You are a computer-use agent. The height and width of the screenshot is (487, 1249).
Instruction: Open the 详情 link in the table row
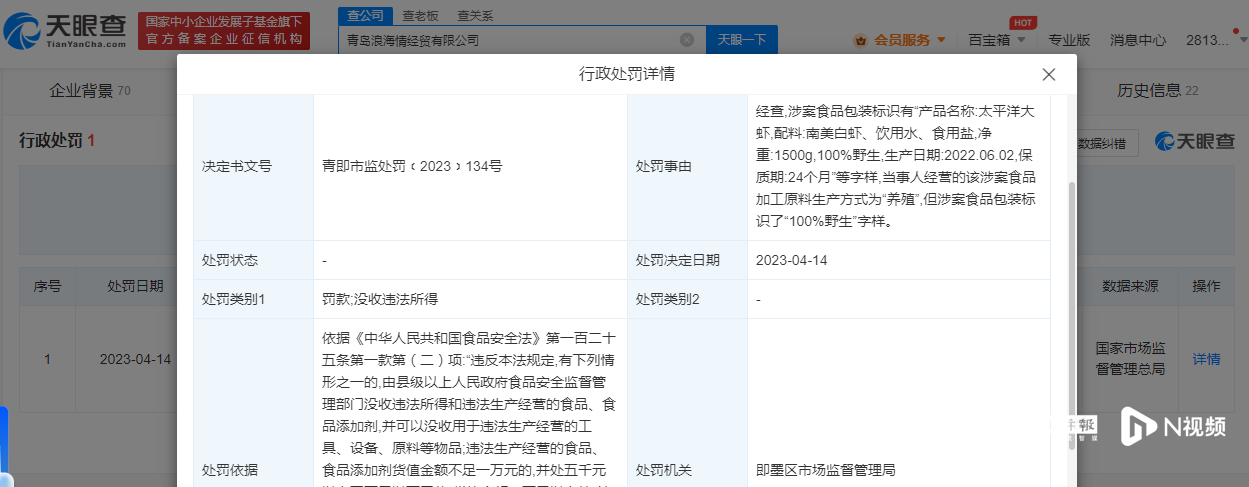click(1206, 359)
